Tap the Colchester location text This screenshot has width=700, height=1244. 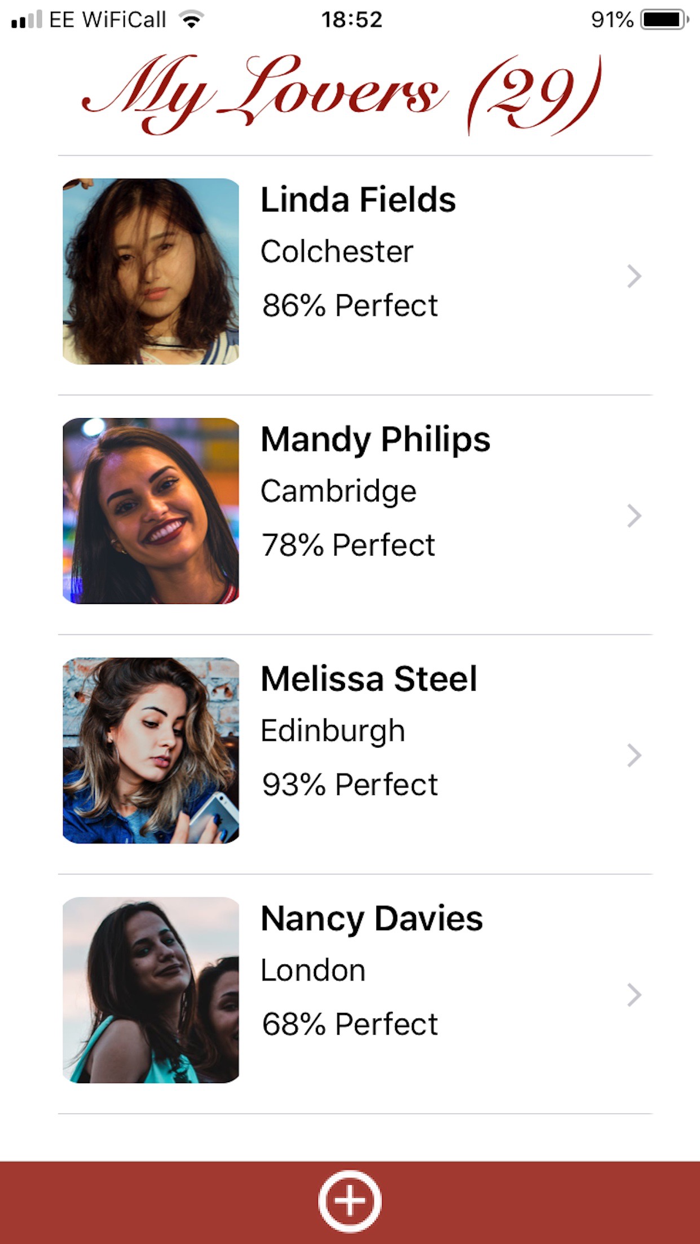point(337,252)
